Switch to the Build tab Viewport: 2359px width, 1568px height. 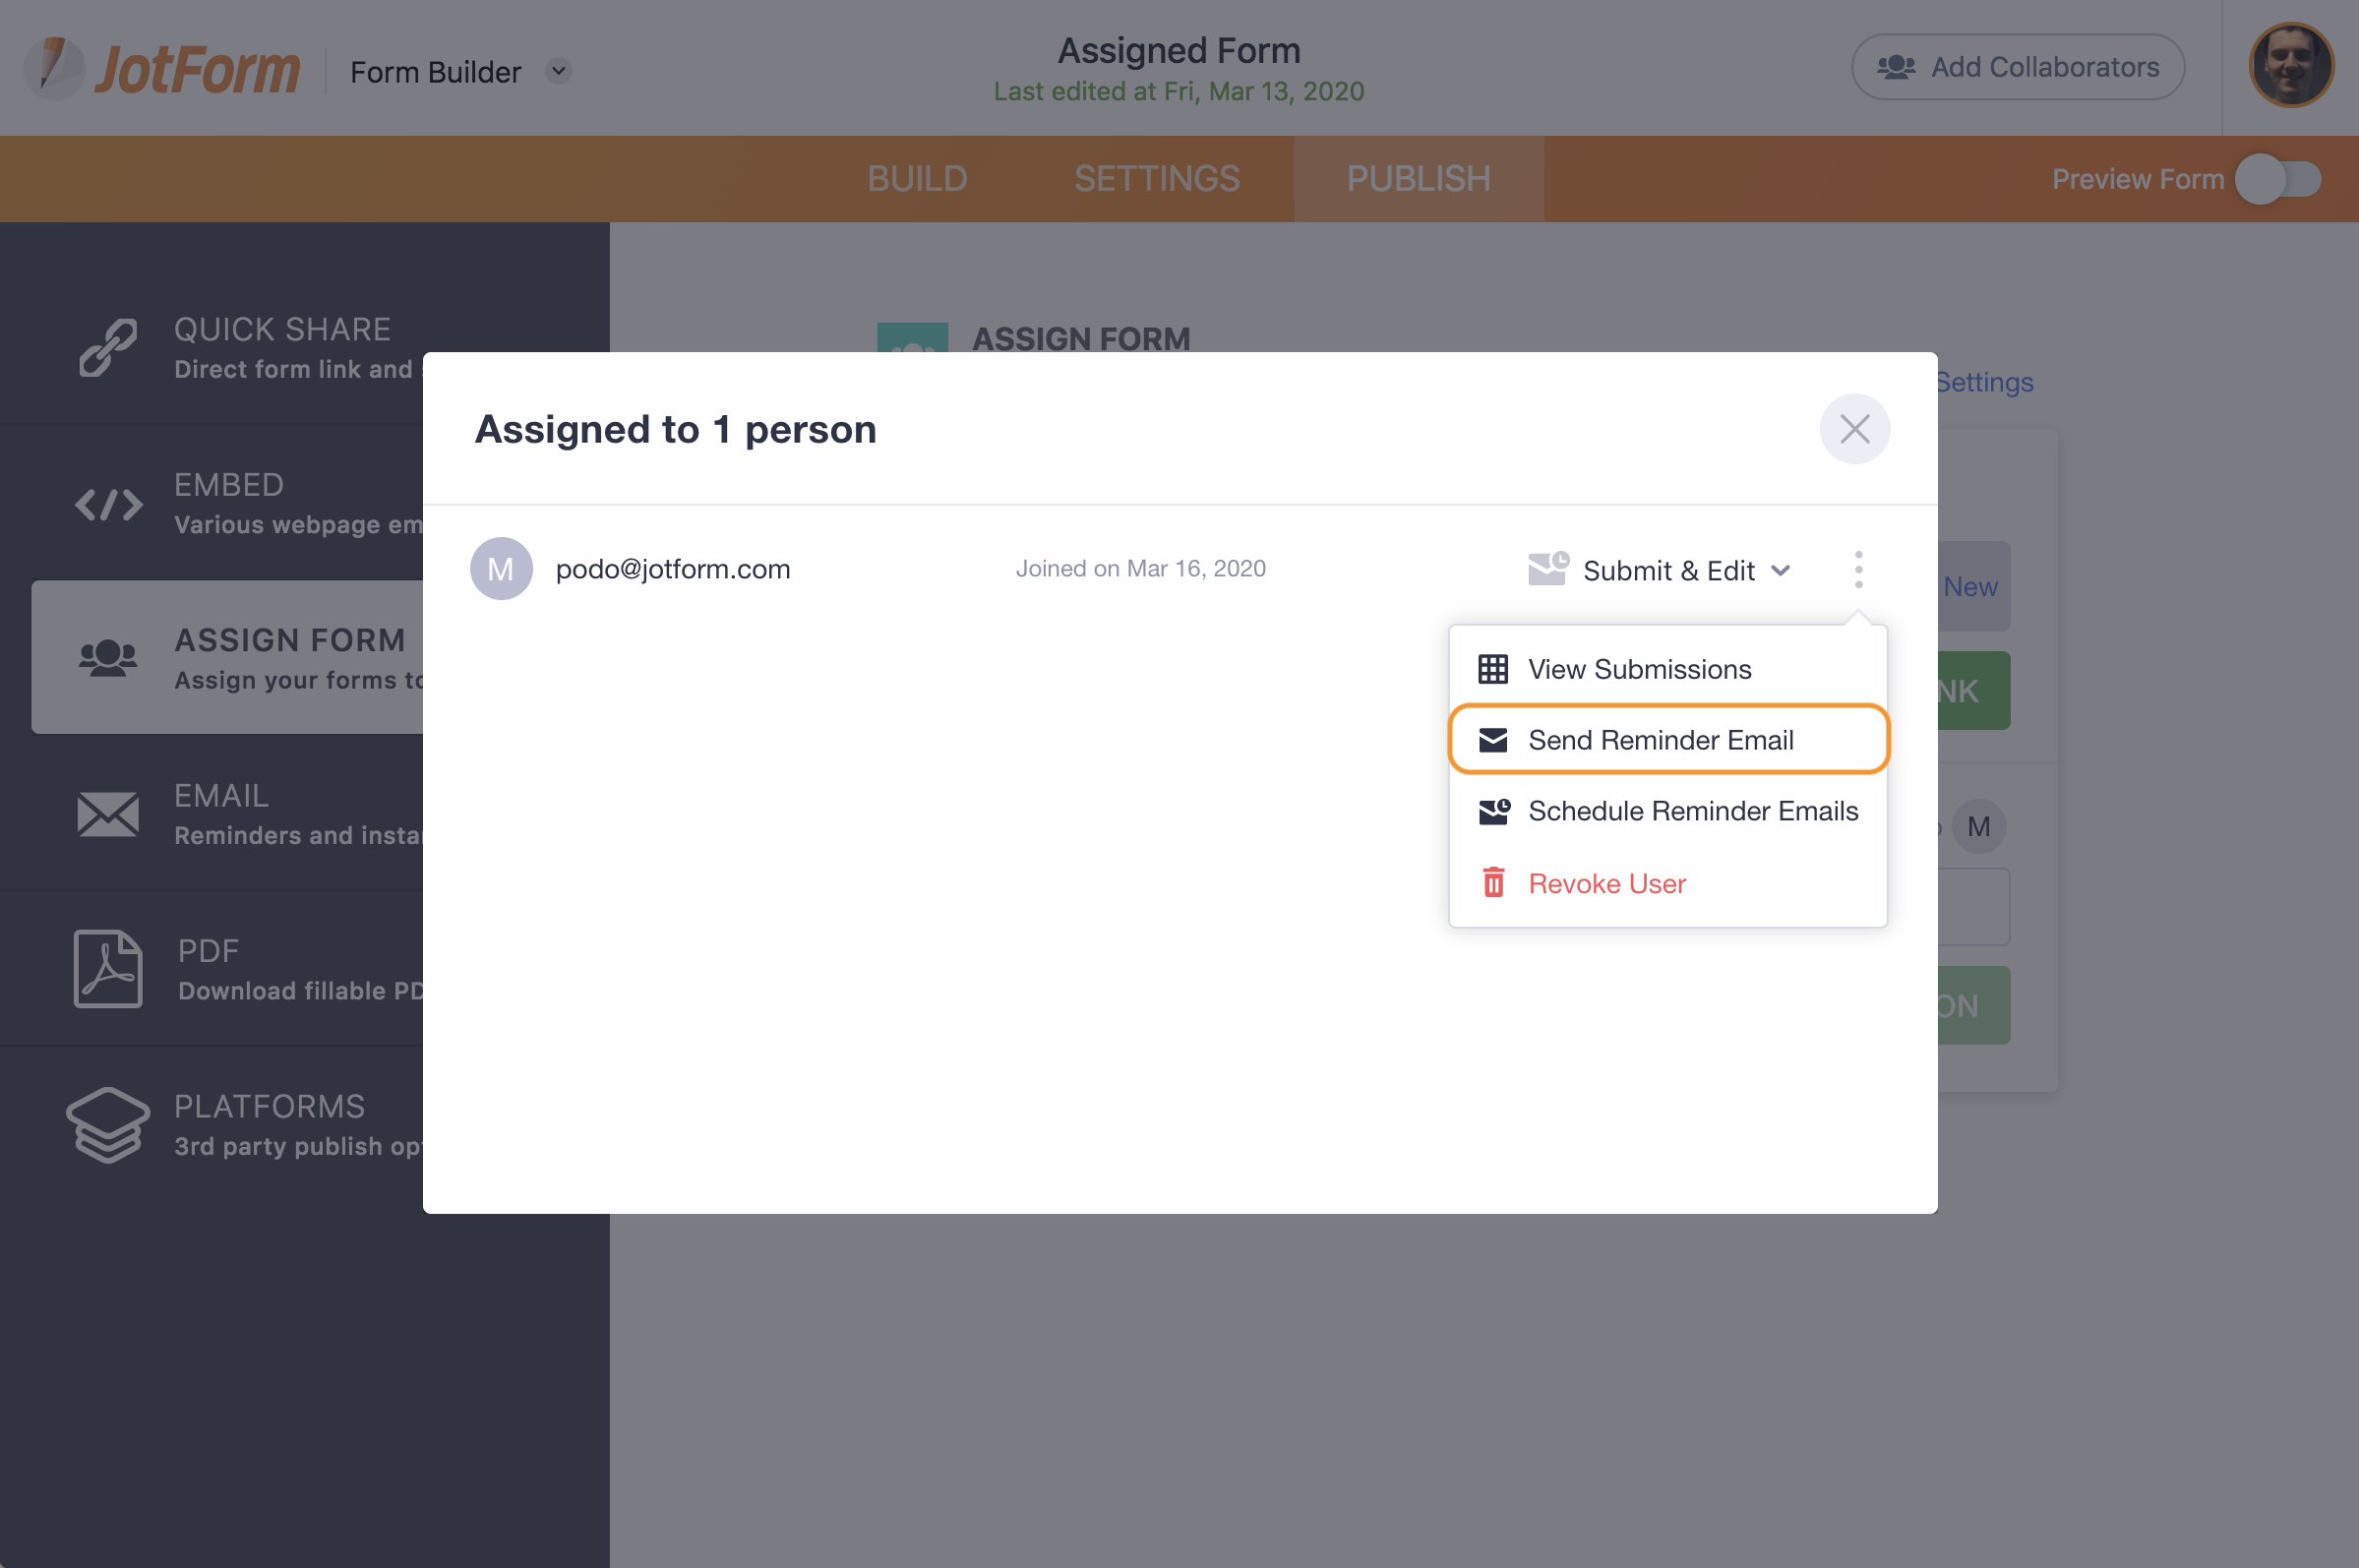[916, 178]
